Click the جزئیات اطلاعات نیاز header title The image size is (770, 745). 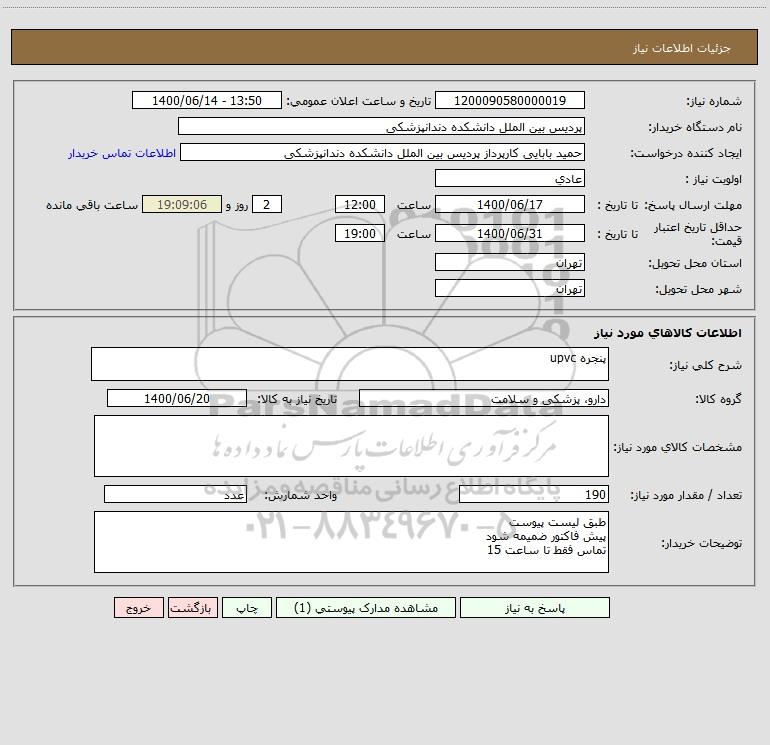(x=682, y=48)
